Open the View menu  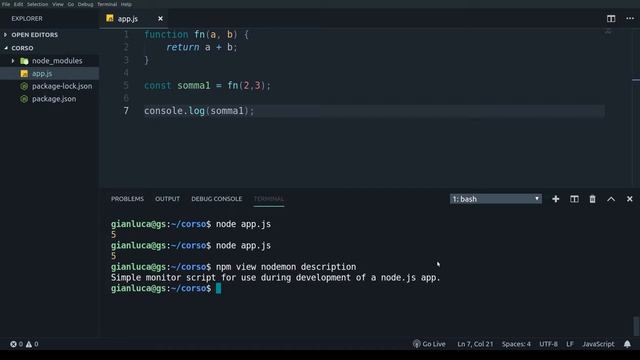point(58,4)
